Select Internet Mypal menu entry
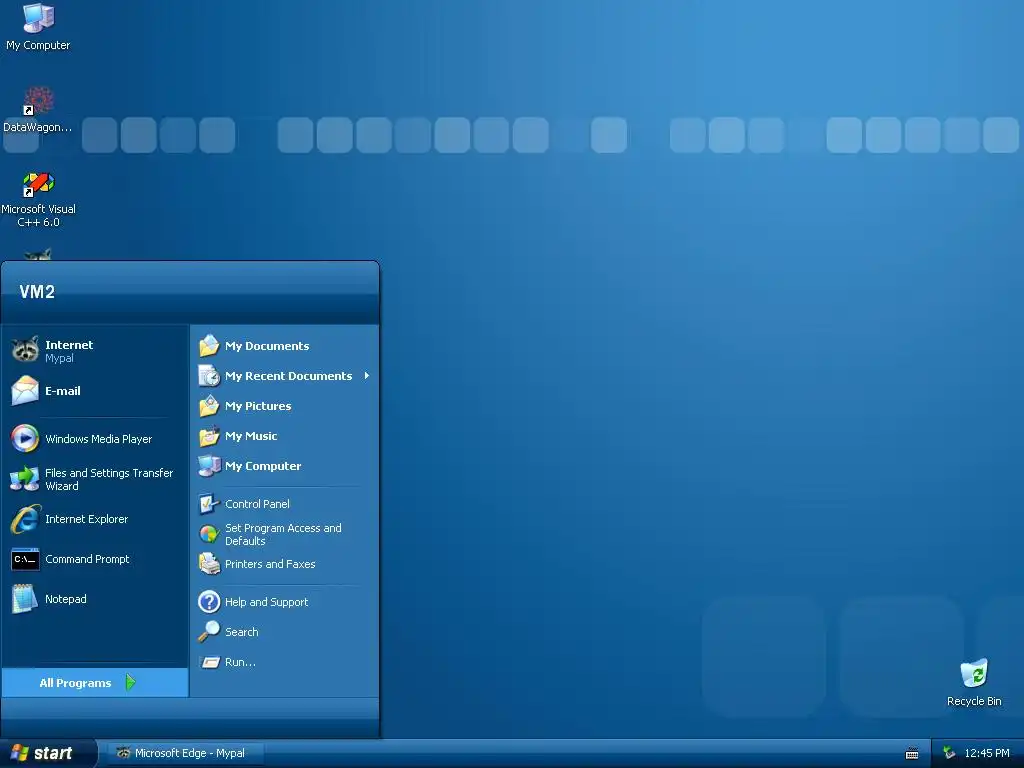Screen dimensions: 1024x768 point(95,351)
